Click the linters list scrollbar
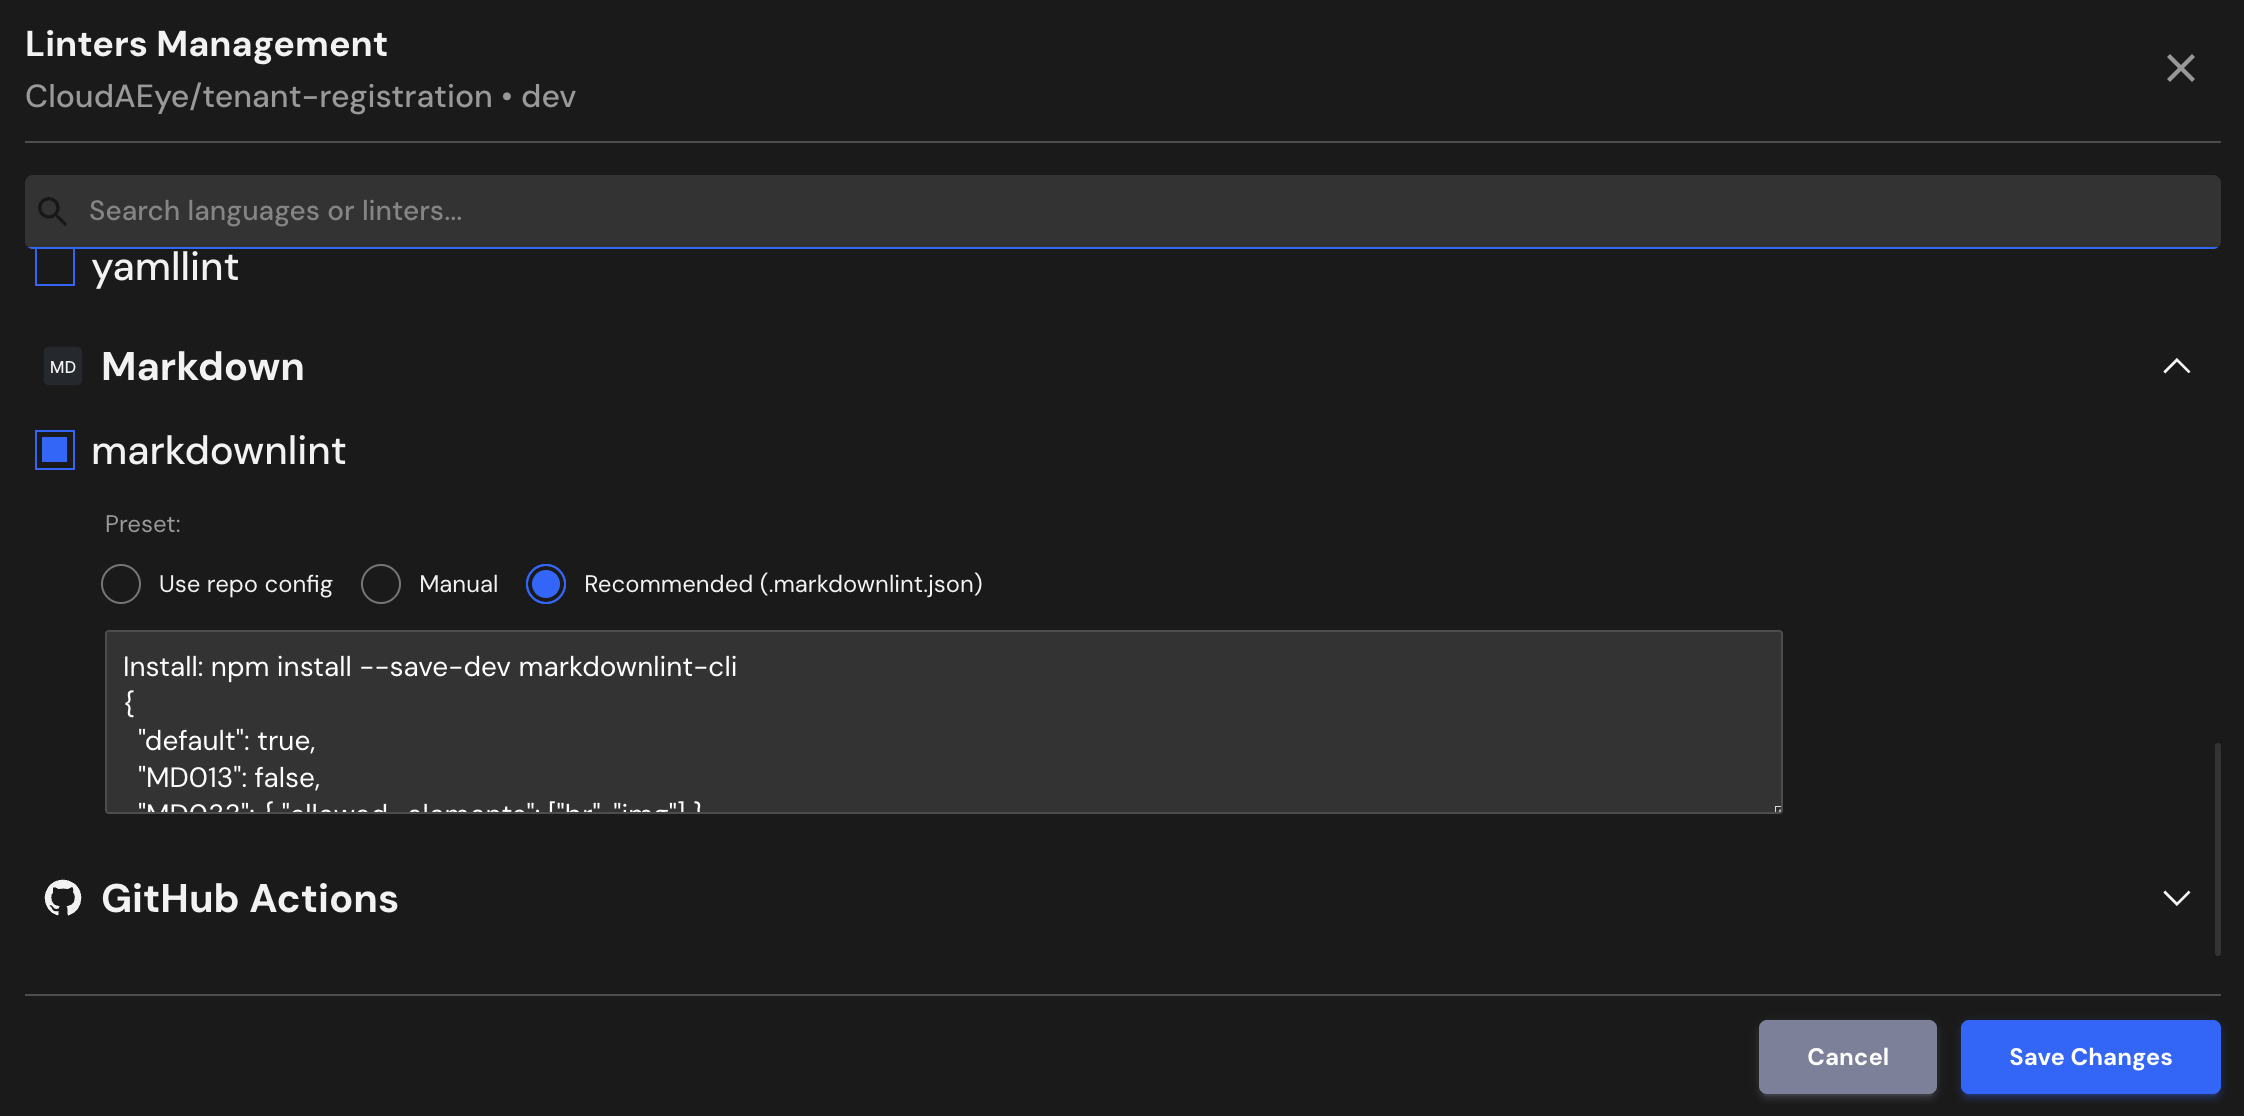This screenshot has height=1116, width=2244. 2217,848
